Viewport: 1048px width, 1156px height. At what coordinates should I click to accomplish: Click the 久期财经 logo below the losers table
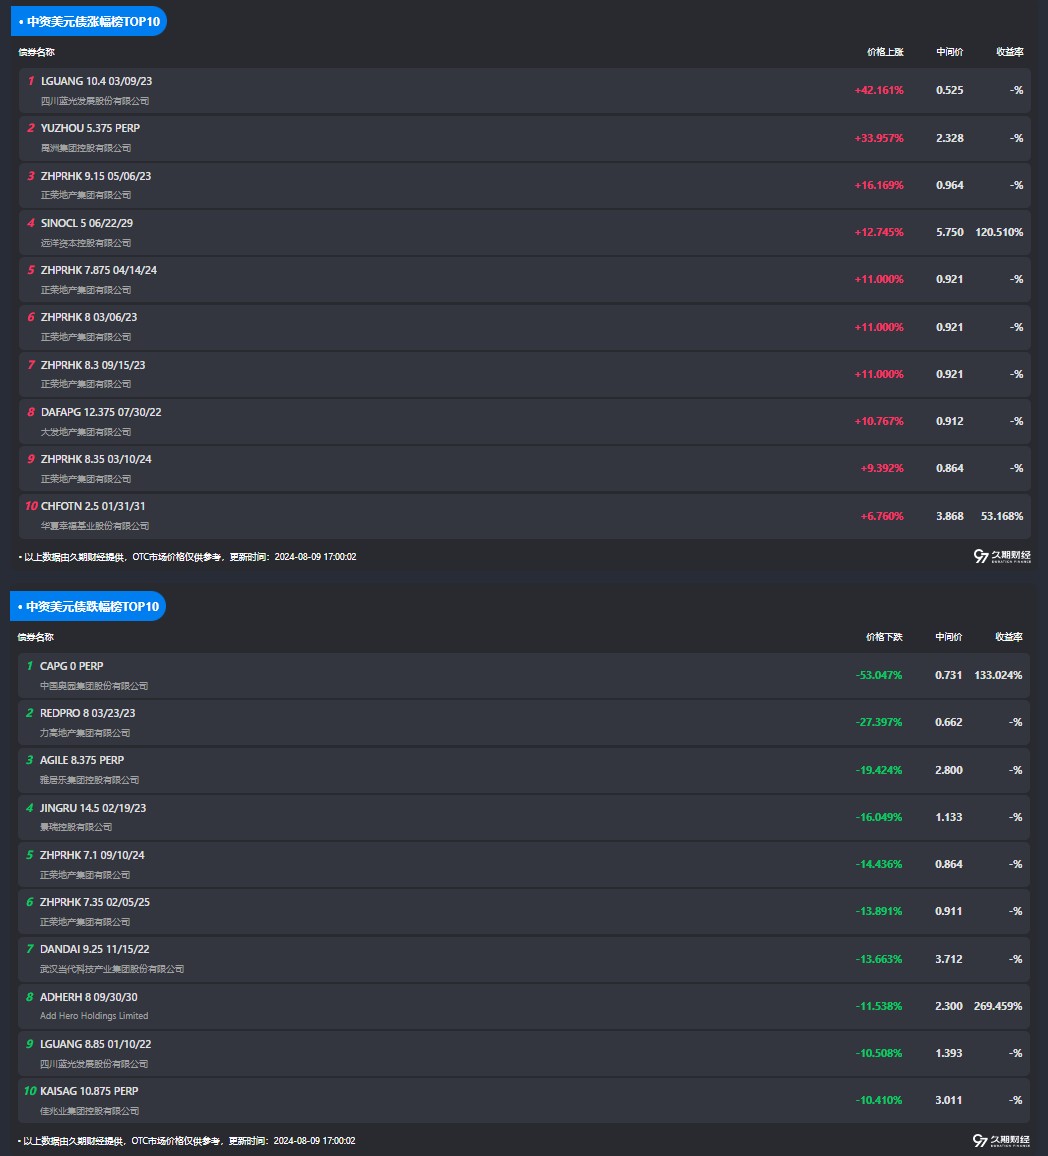click(1001, 1140)
